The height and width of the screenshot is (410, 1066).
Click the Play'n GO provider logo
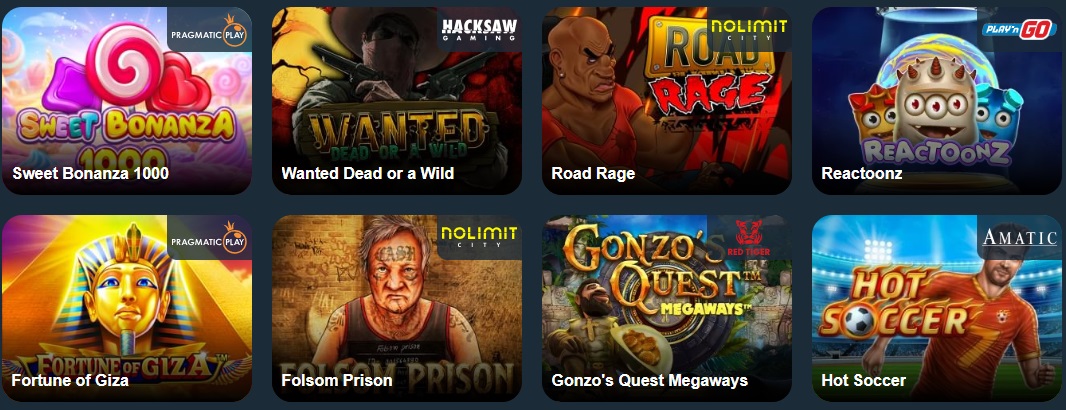coord(1019,29)
